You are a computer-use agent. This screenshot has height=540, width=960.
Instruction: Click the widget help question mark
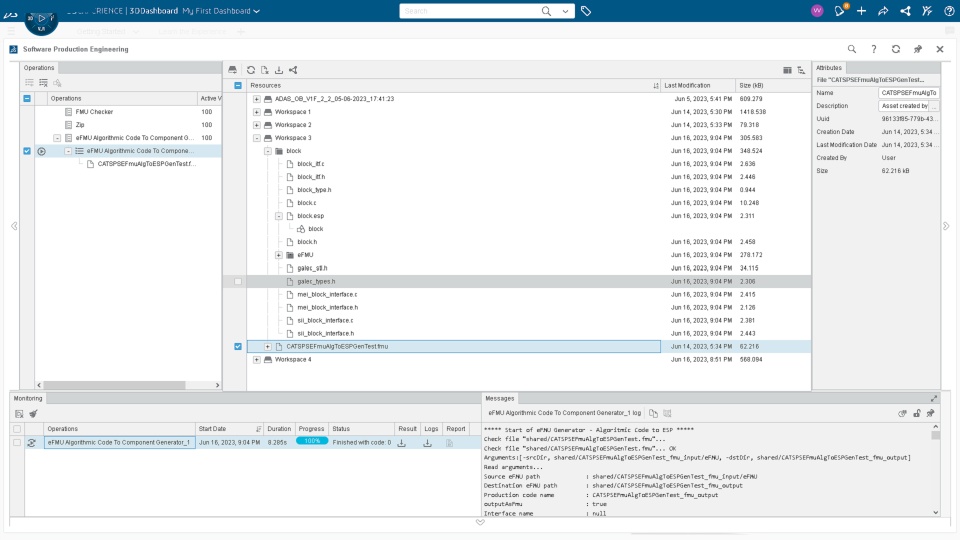(x=874, y=49)
